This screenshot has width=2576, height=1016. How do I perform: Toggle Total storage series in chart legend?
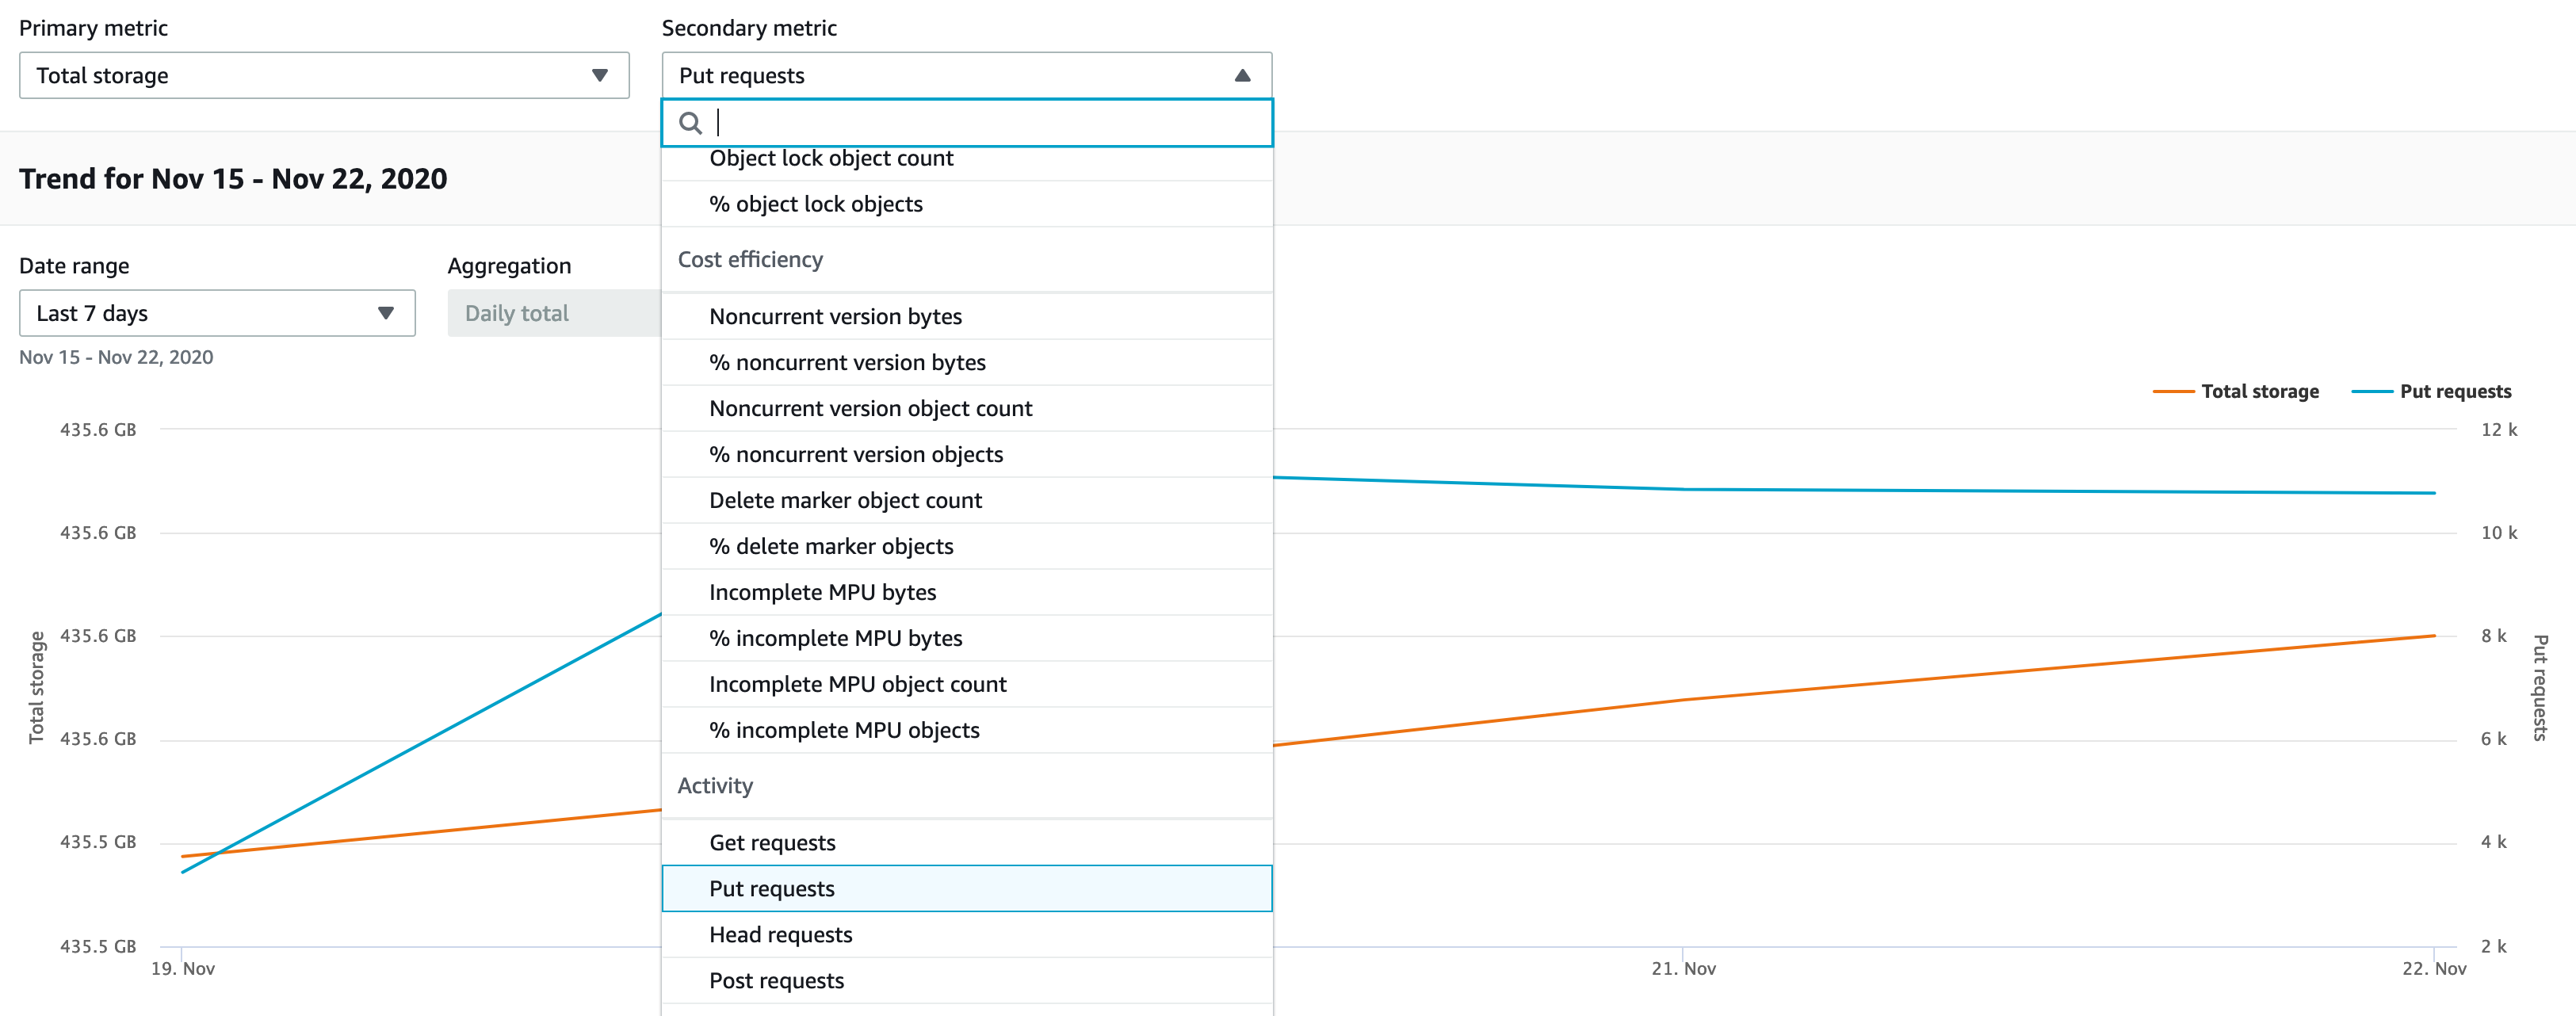pos(2259,392)
